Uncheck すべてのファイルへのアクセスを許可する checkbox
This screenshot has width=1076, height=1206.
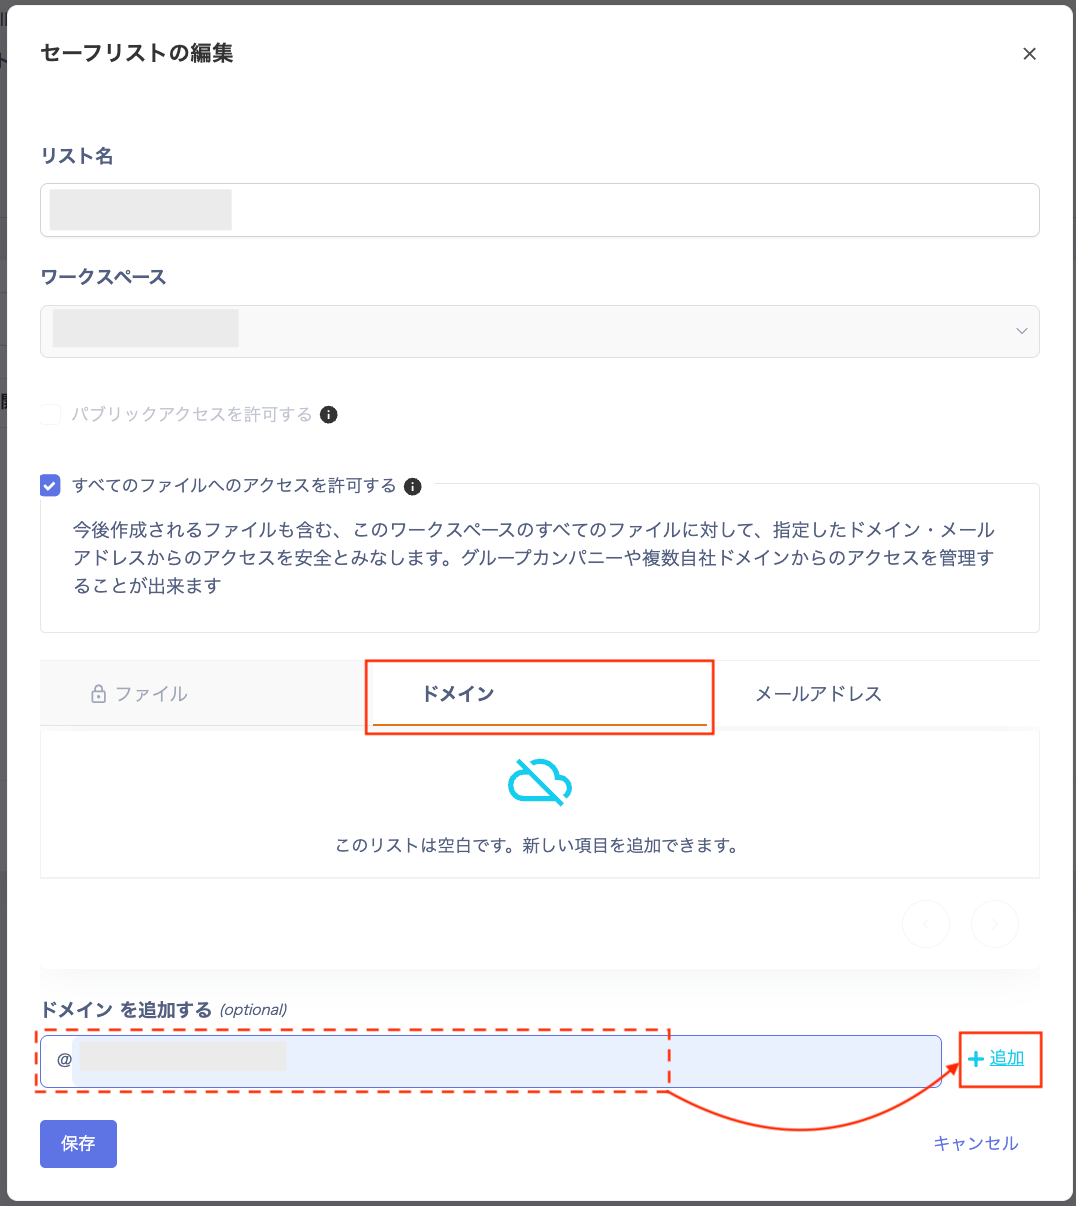pos(50,486)
